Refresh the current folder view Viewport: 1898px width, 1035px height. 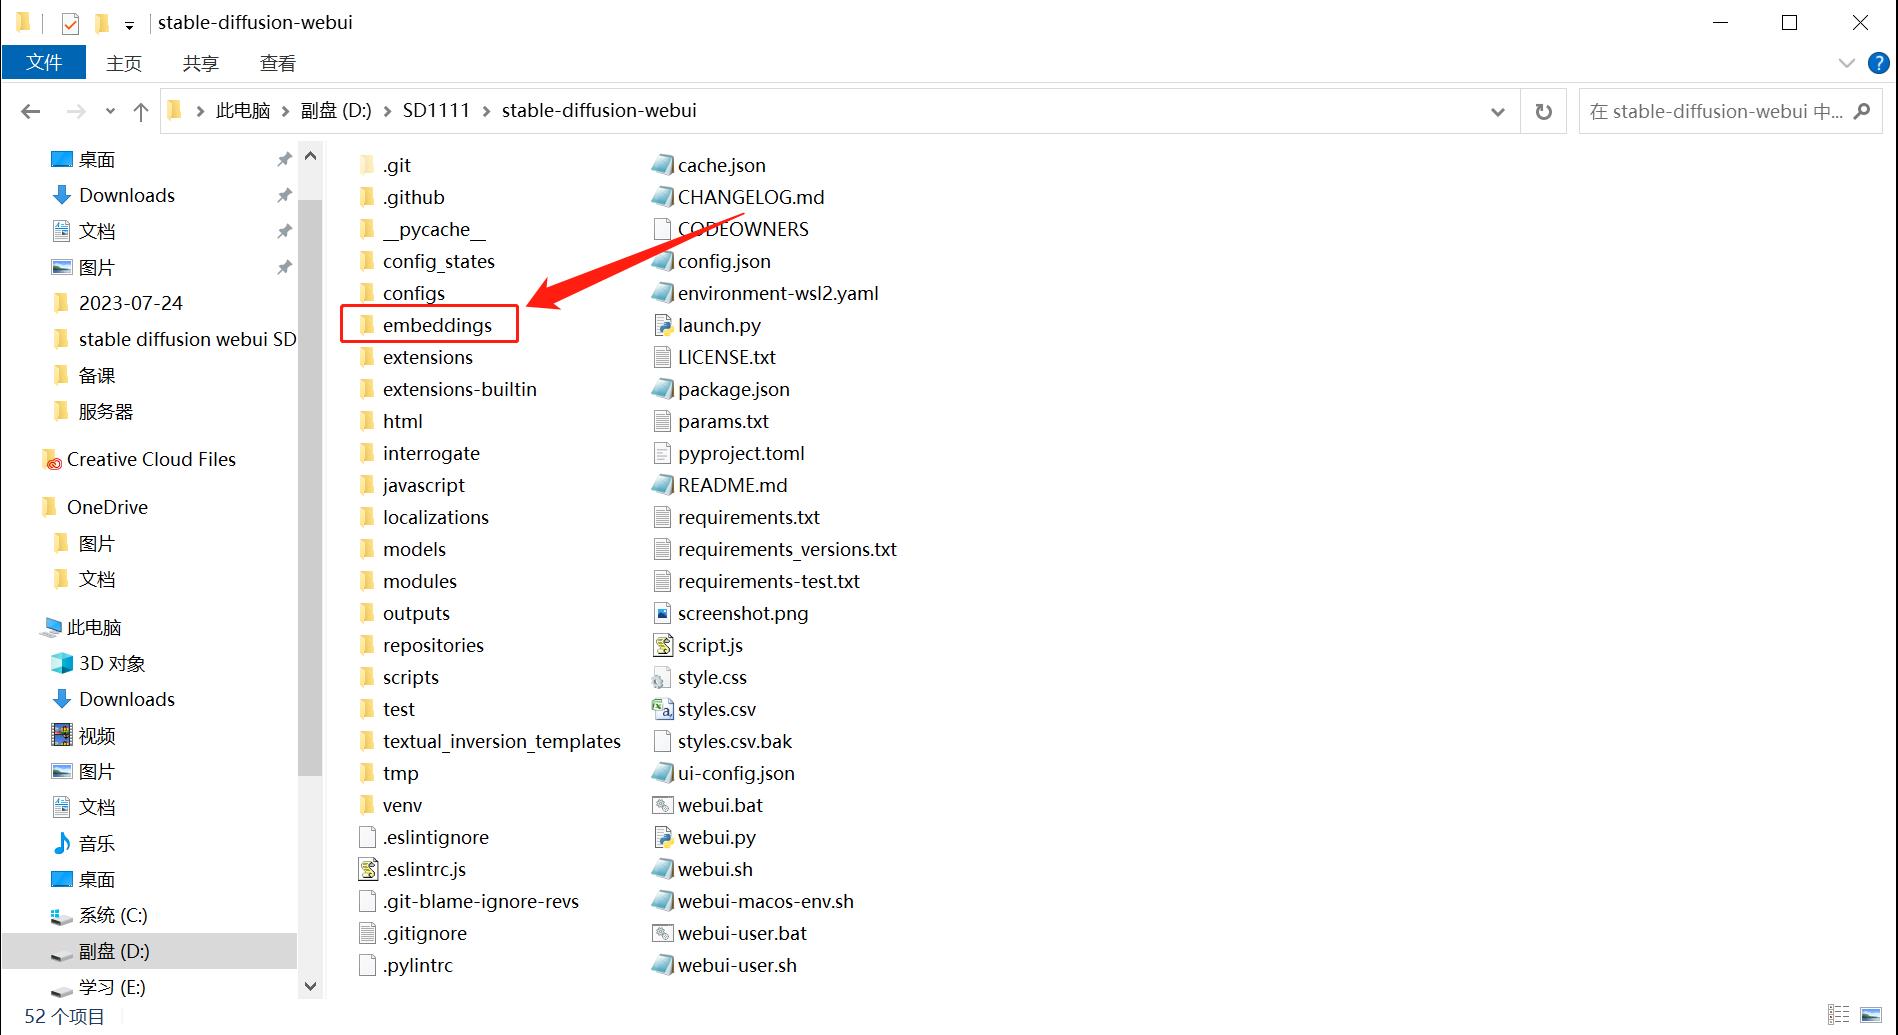[x=1544, y=111]
